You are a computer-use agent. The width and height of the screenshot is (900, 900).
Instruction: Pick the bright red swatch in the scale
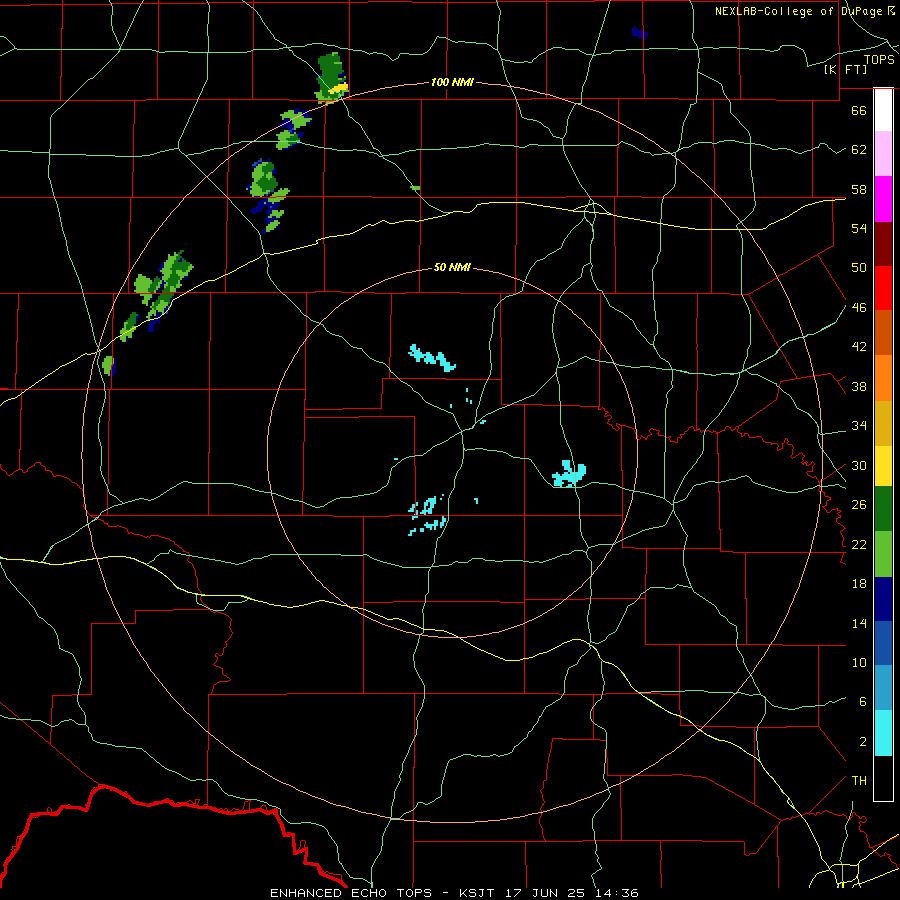pos(883,288)
